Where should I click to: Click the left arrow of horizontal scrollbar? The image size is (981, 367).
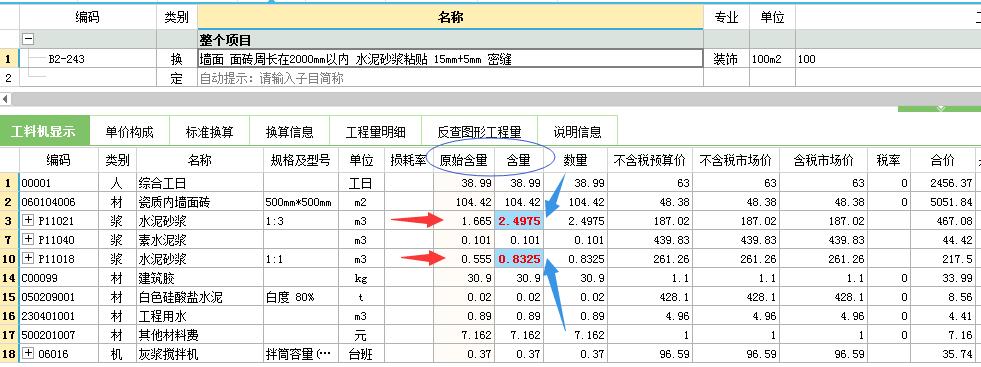[x=6, y=99]
